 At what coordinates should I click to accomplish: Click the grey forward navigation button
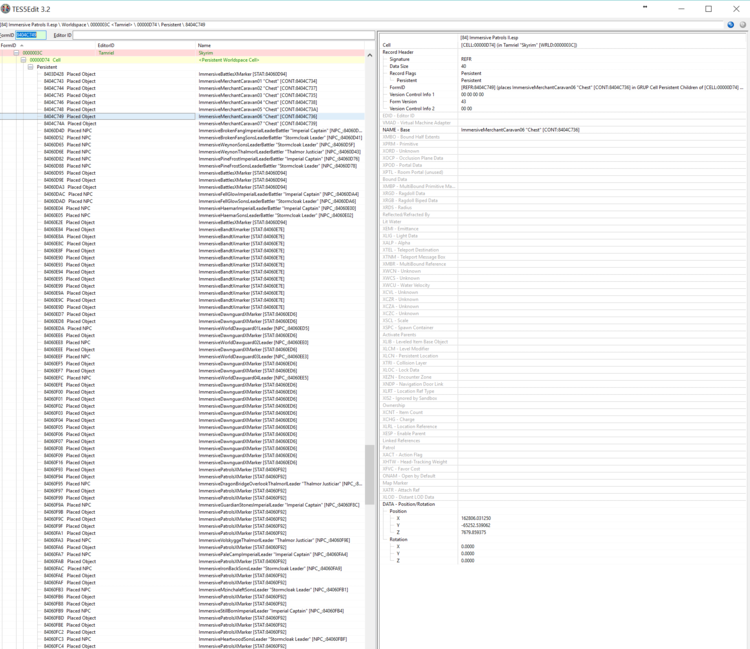[742, 25]
